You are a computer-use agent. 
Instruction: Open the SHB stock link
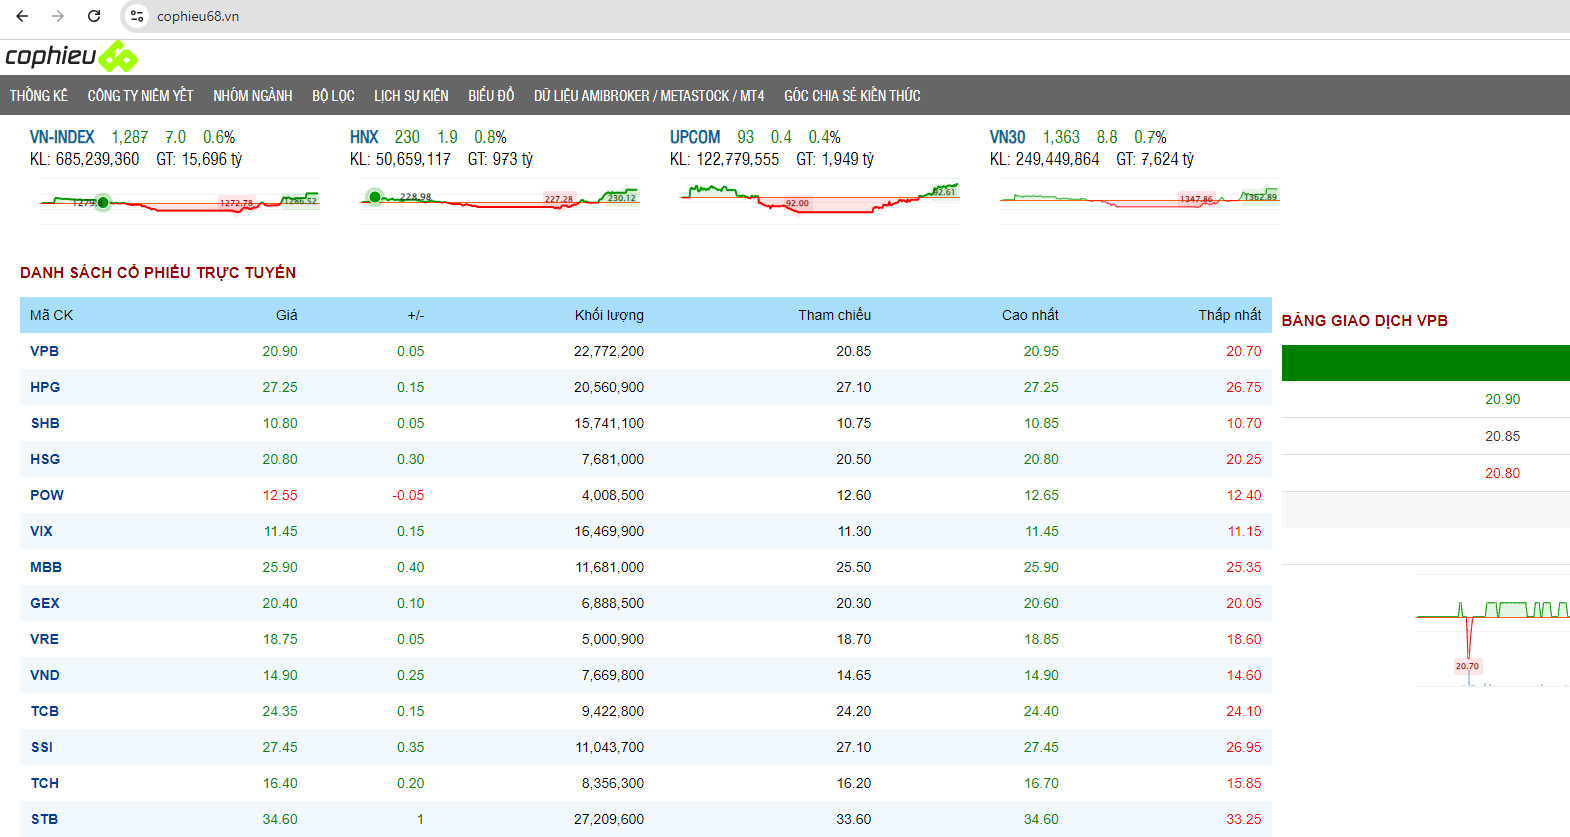tap(45, 423)
